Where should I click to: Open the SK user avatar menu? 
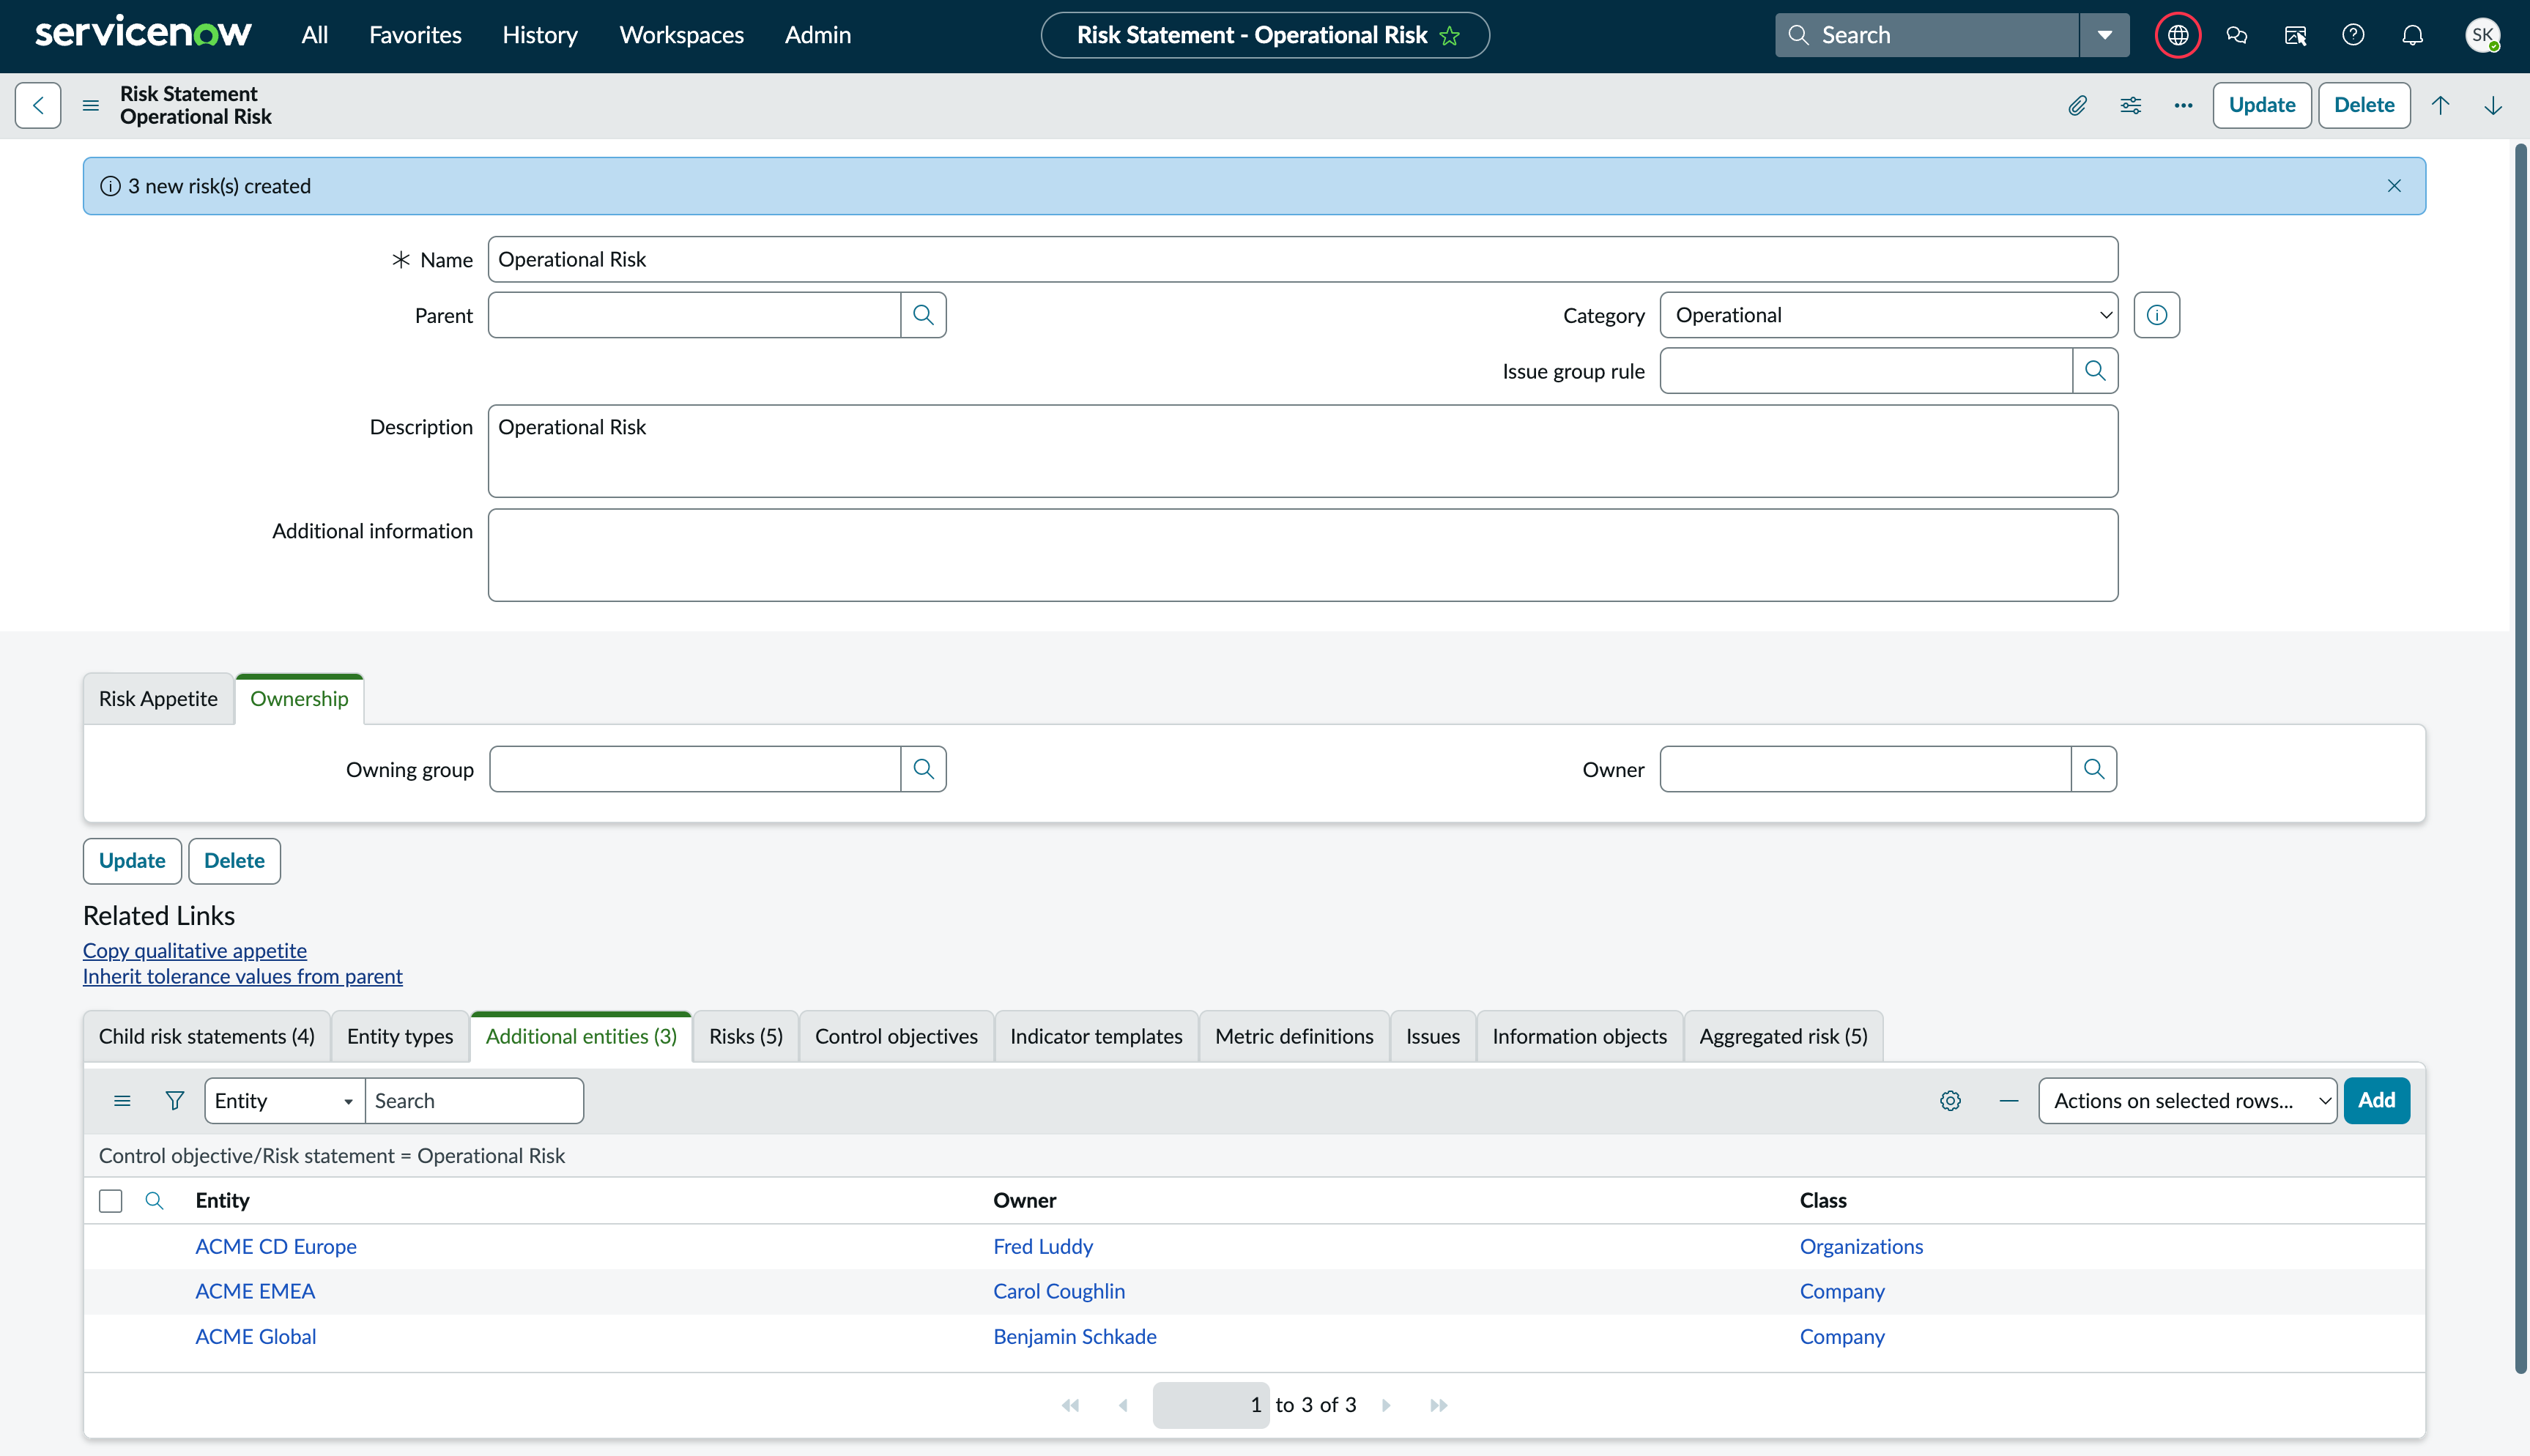coord(2482,35)
